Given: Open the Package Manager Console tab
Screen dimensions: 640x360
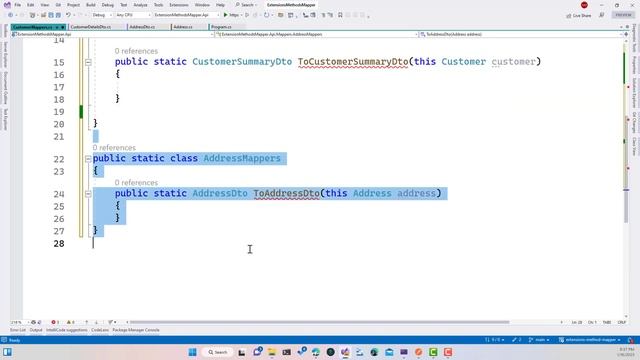Looking at the screenshot, I should click(x=136, y=330).
